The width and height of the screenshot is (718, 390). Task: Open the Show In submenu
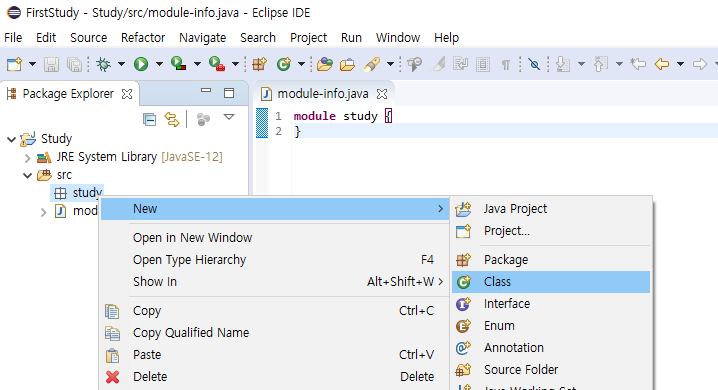click(x=275, y=282)
